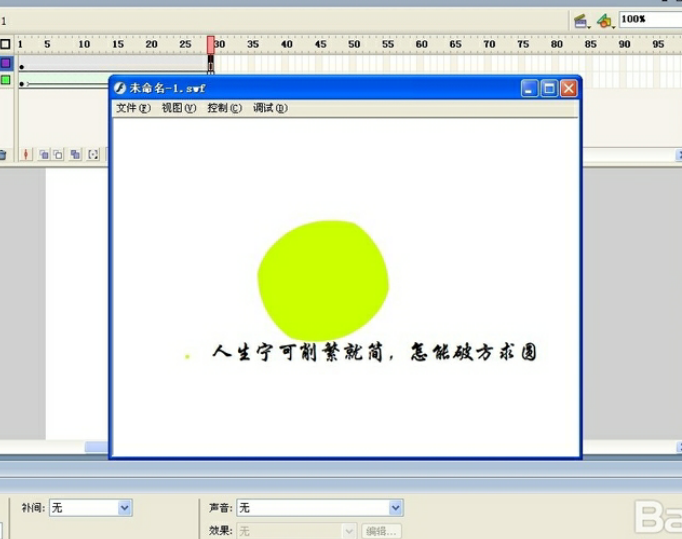Minimize the 未命名-1.swf window
Screen dimensions: 682x539
pos(529,88)
